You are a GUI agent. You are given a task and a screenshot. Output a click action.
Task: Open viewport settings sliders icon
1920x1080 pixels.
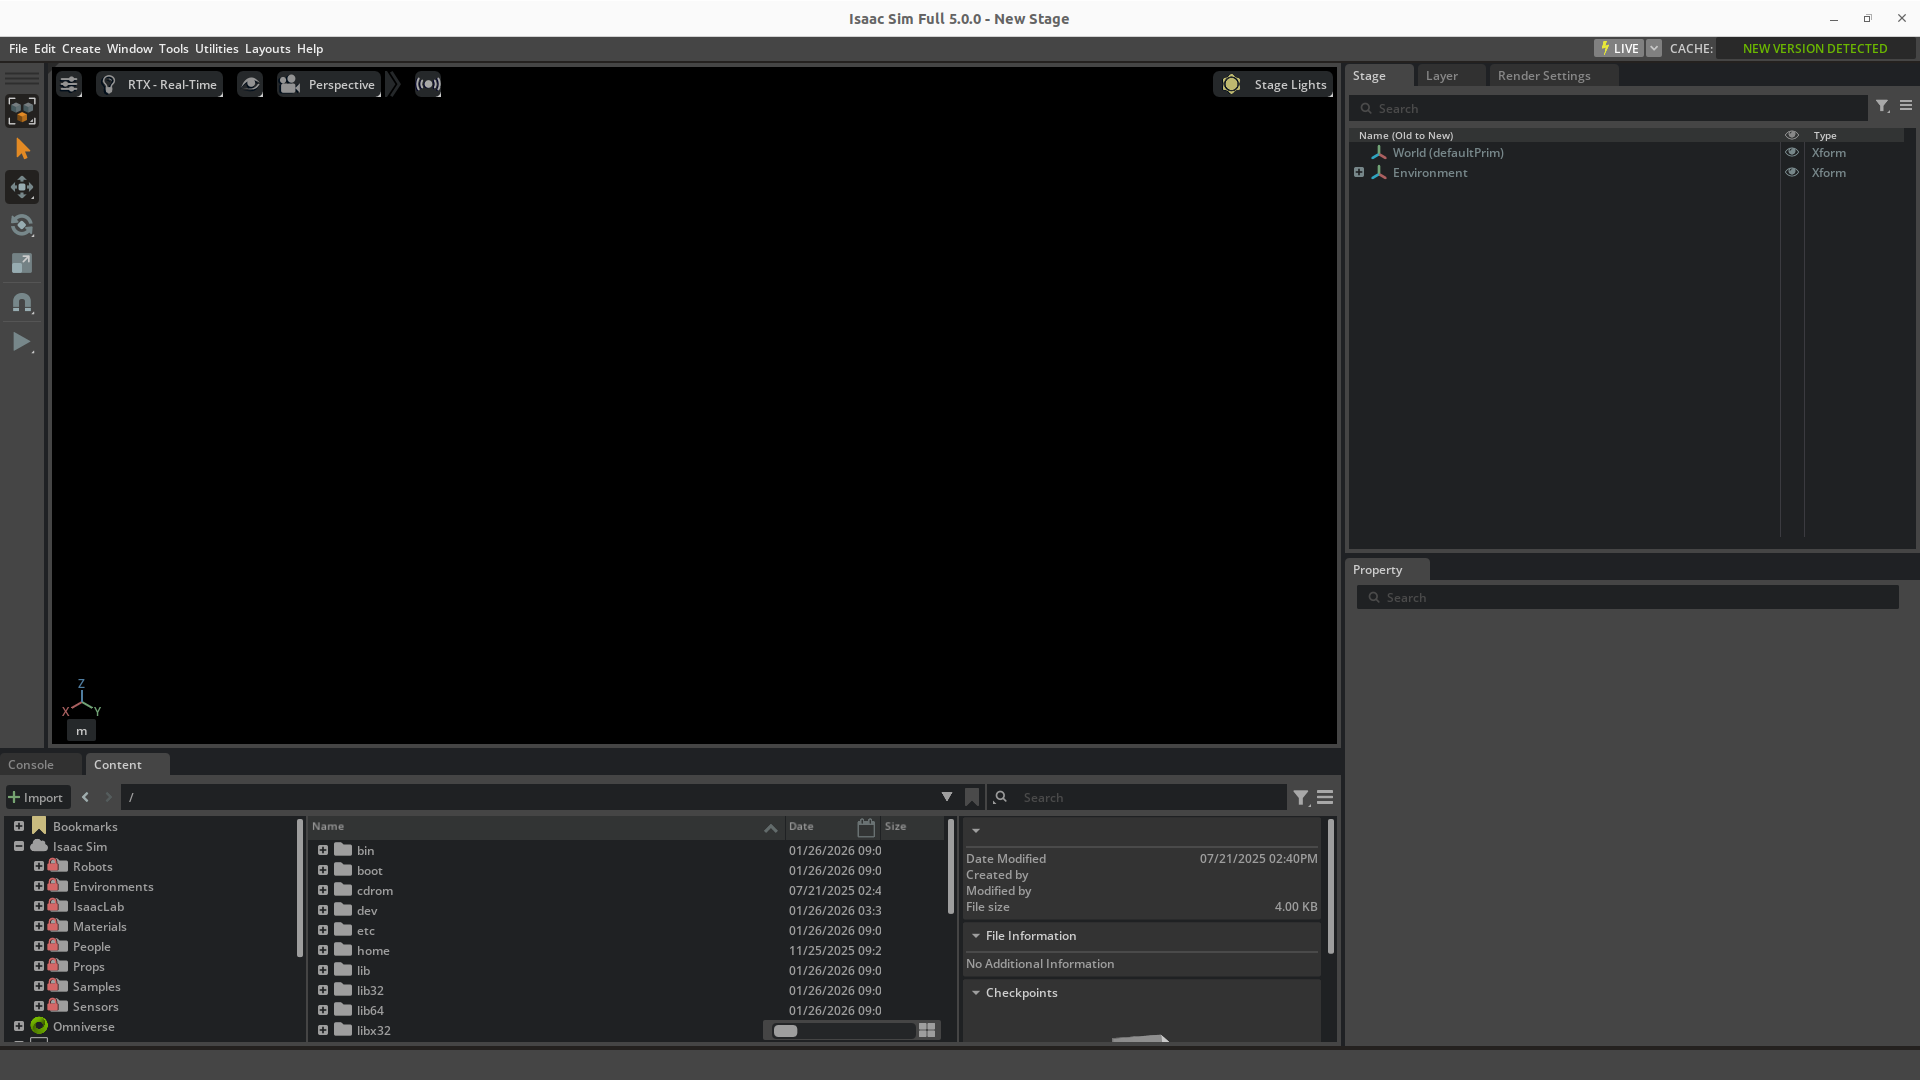pyautogui.click(x=69, y=84)
